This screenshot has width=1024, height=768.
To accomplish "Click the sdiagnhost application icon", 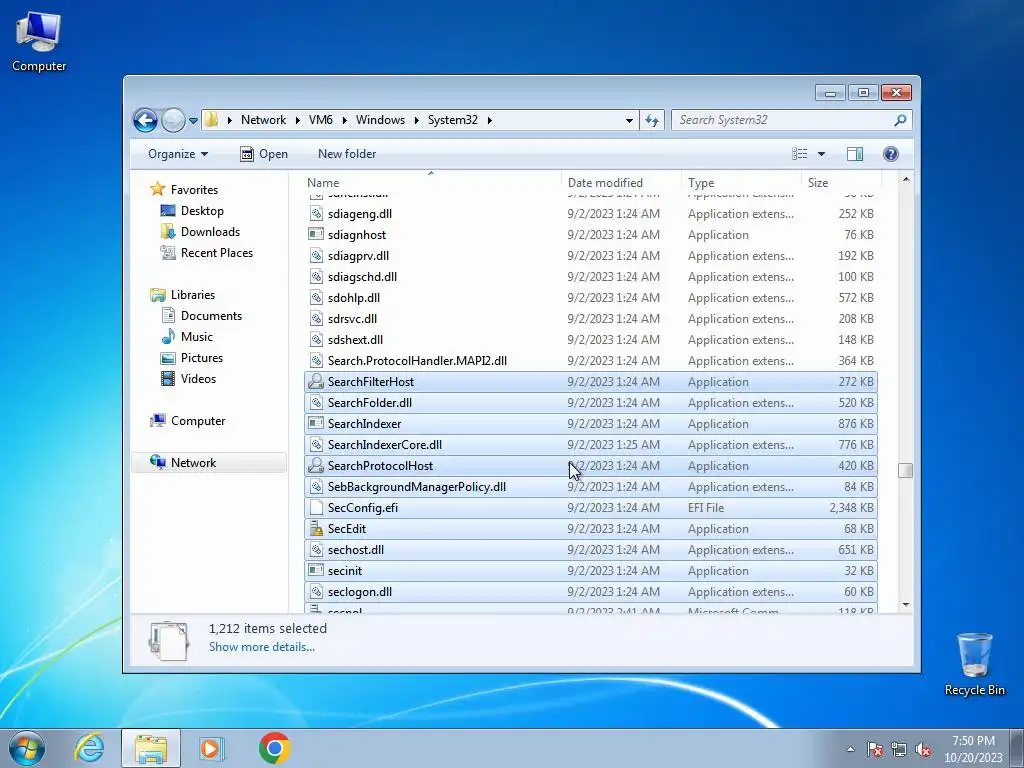I will [x=316, y=234].
